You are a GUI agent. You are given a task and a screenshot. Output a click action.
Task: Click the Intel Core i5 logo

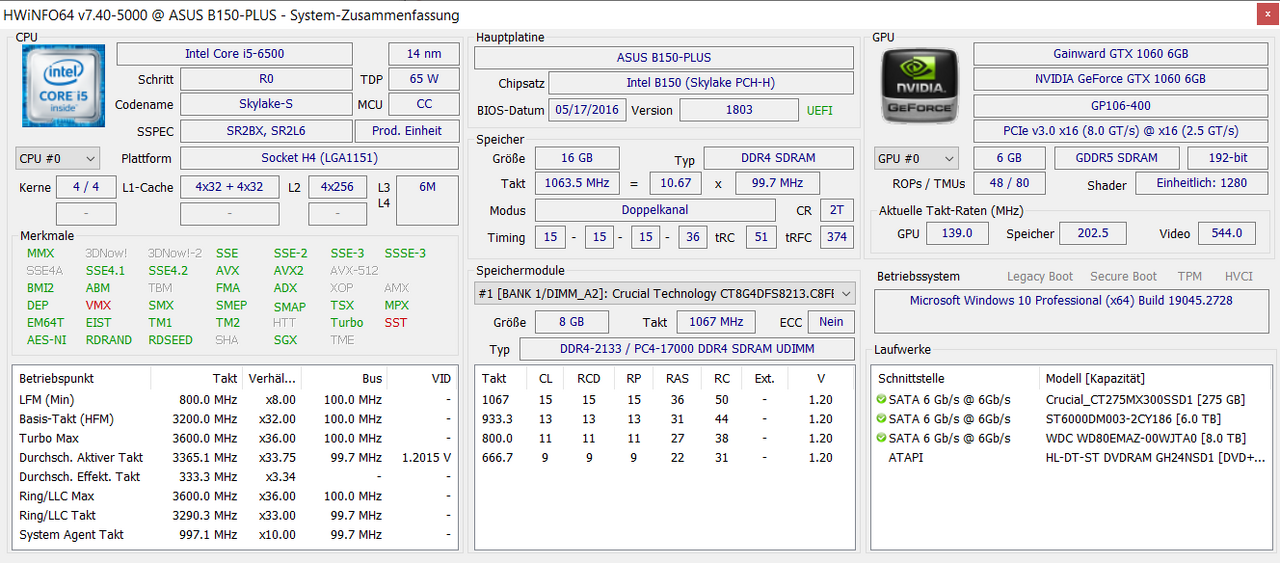tap(63, 85)
